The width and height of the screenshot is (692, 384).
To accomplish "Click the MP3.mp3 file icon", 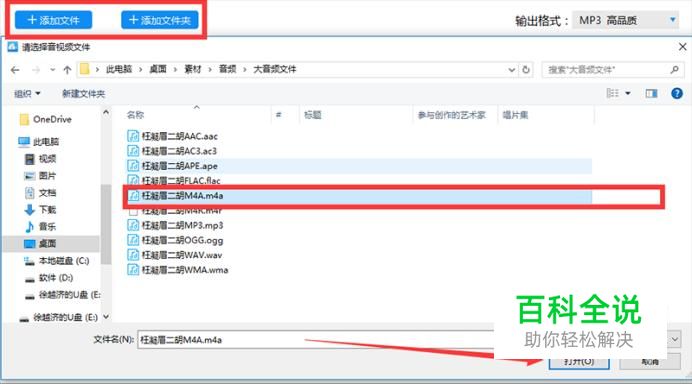I will (x=133, y=225).
